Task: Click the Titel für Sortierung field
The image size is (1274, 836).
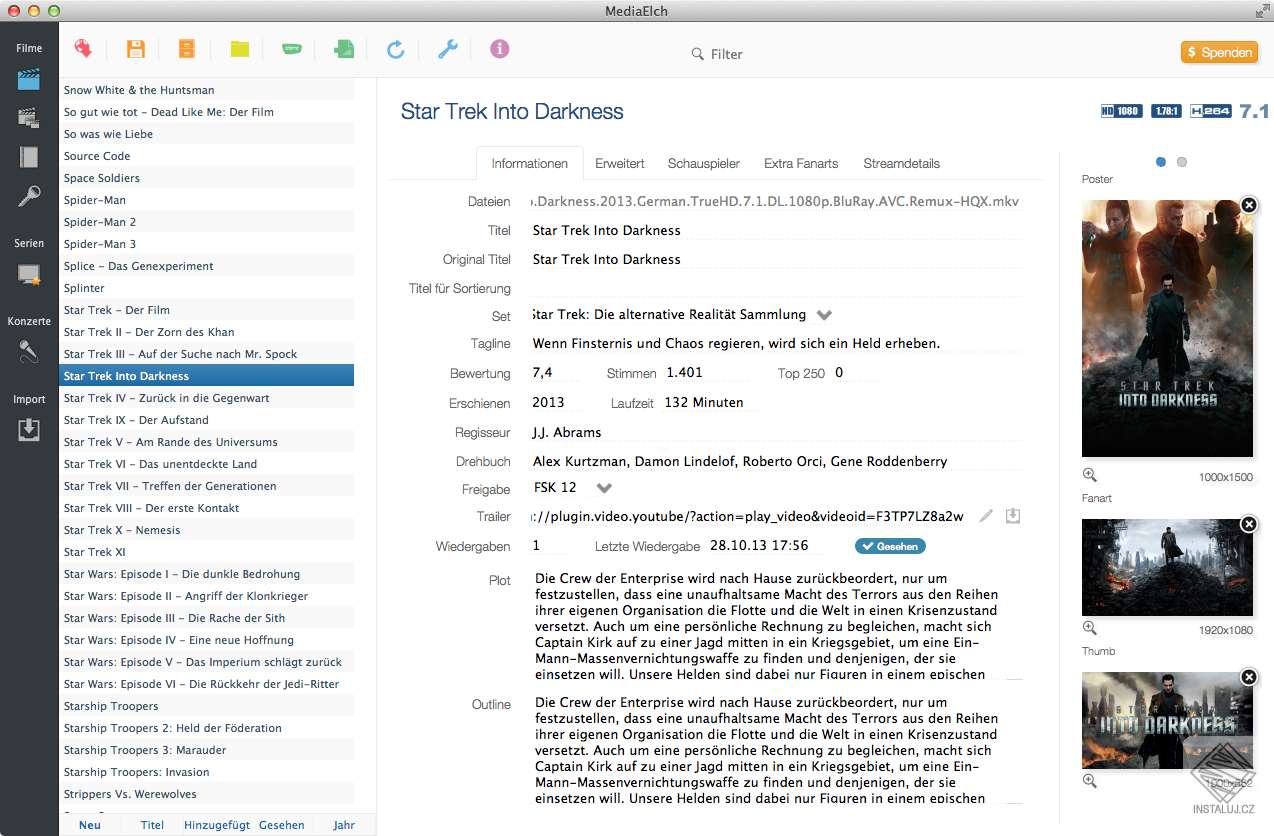Action: pos(776,288)
